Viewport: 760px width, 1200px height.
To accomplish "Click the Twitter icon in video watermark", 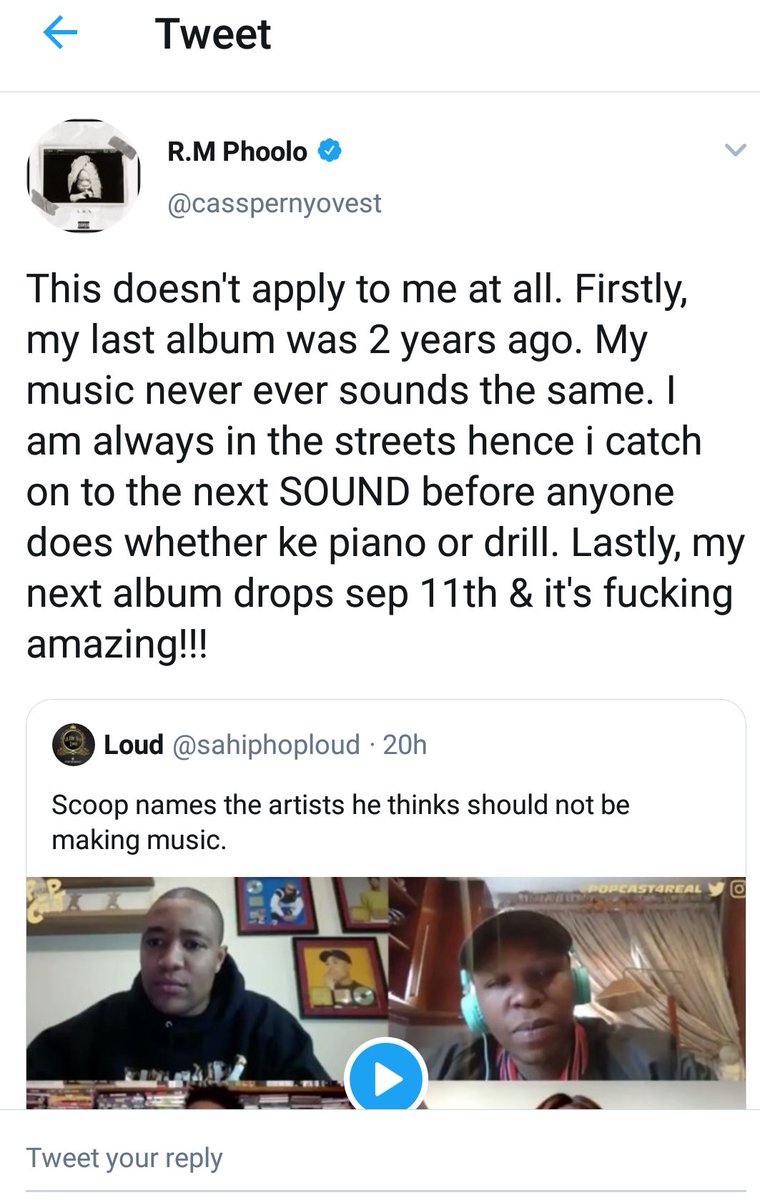I will click(x=717, y=888).
